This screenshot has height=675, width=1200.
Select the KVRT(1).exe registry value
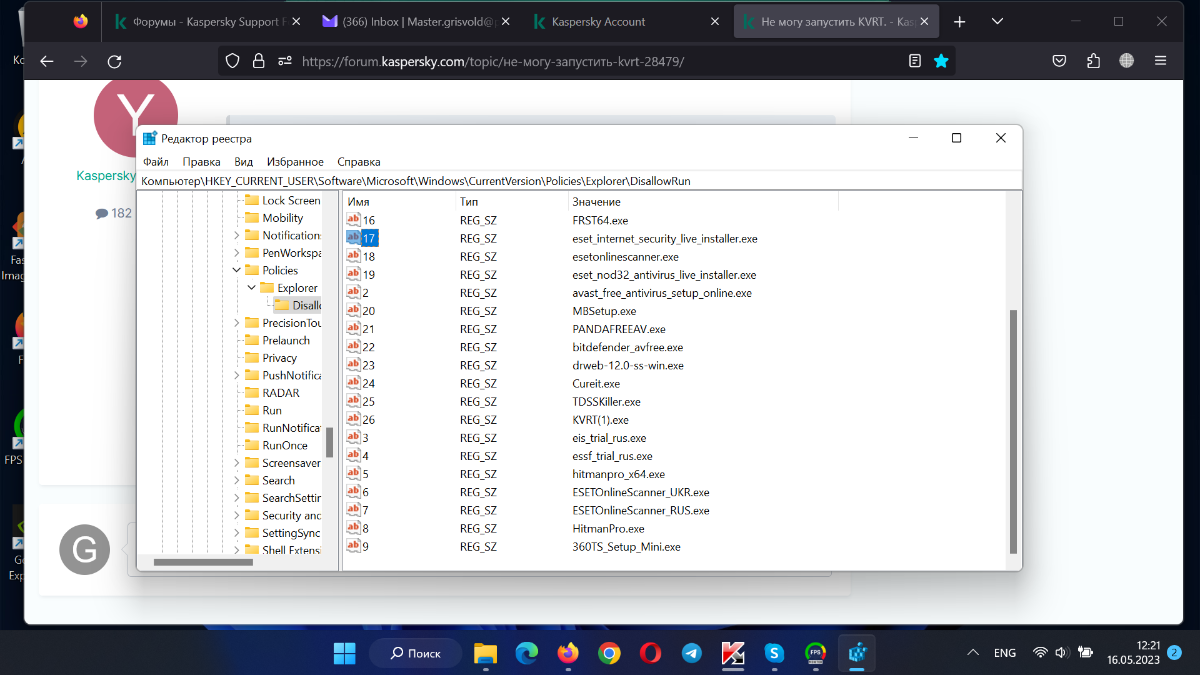point(600,420)
